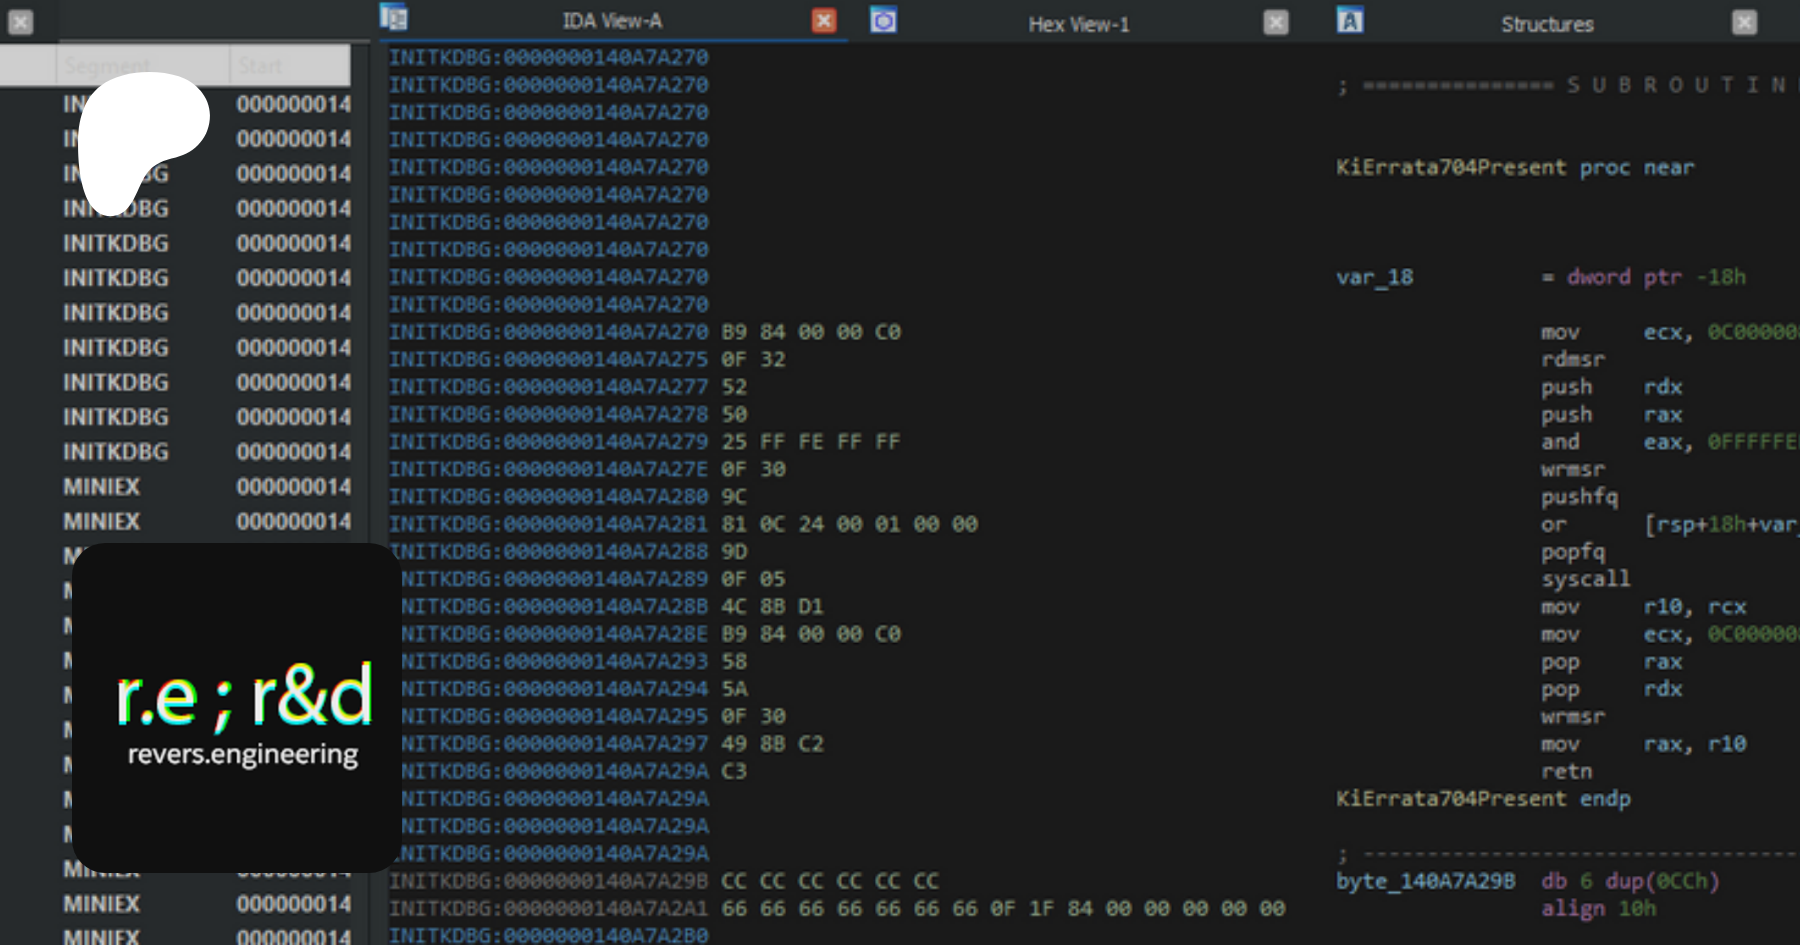Select the rdmsr instruction in disassembly
Viewport: 1800px width, 945px height.
[x=1572, y=359]
